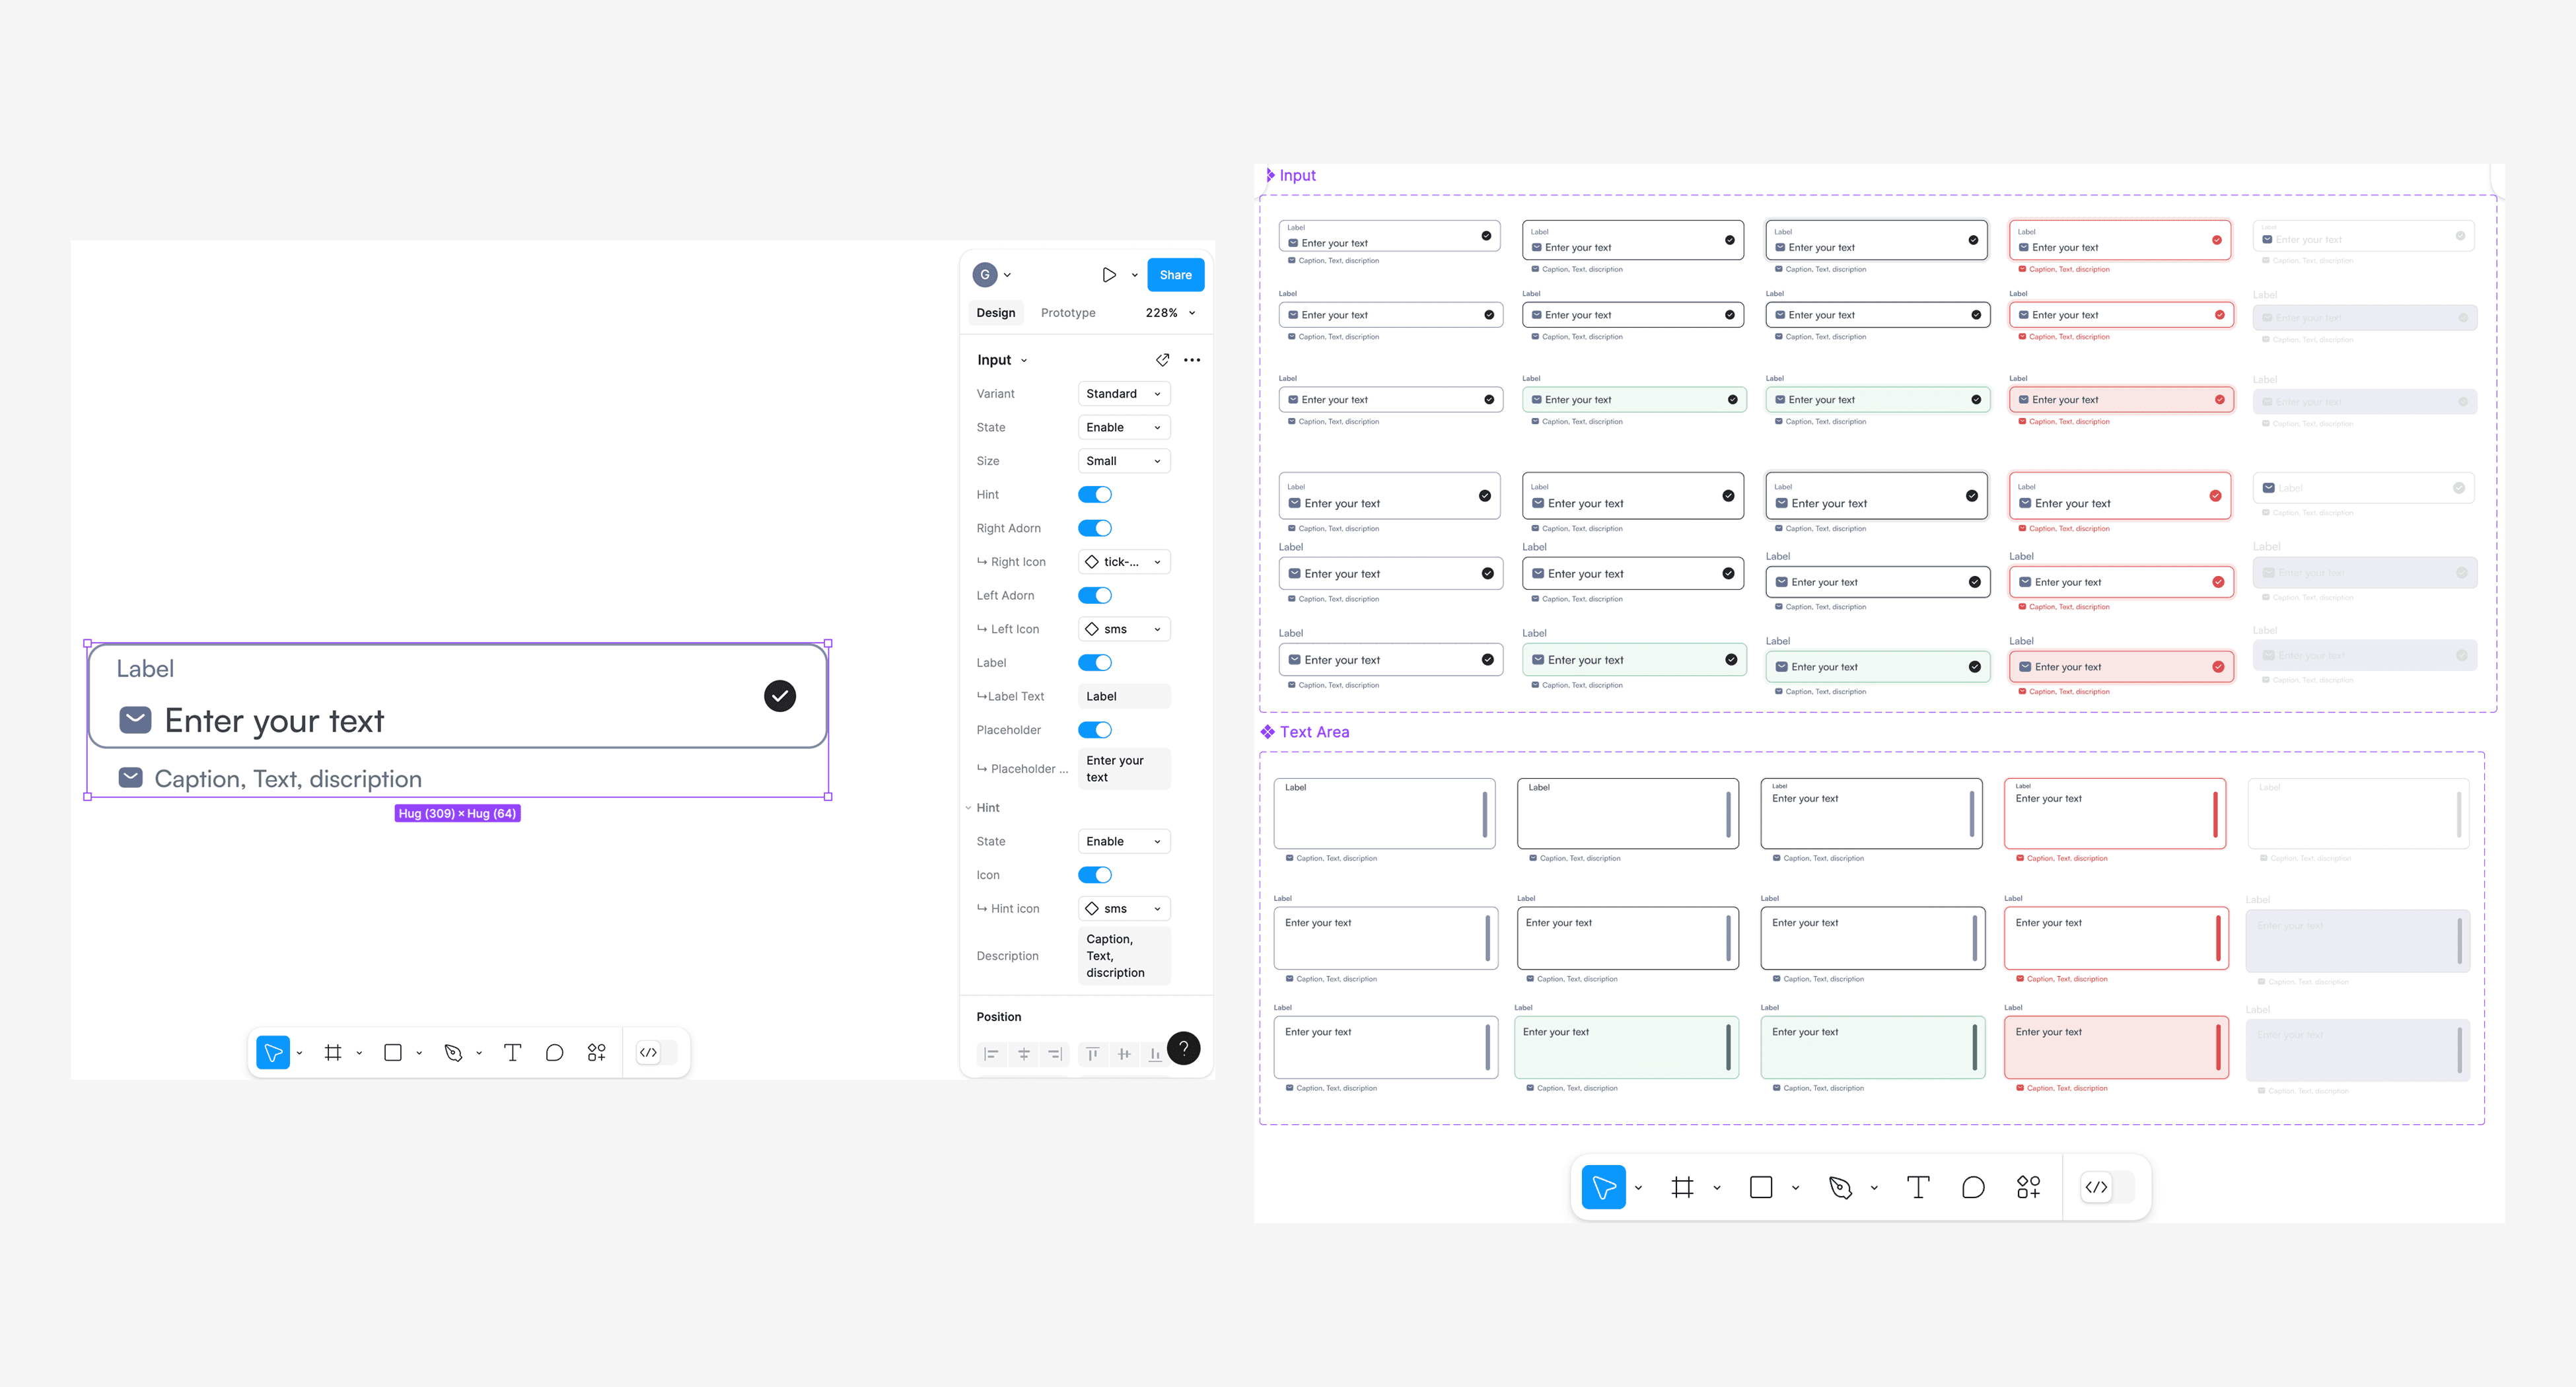Open Resources tool in small toolbar
Image resolution: width=2576 pixels, height=1387 pixels.
coord(597,1052)
